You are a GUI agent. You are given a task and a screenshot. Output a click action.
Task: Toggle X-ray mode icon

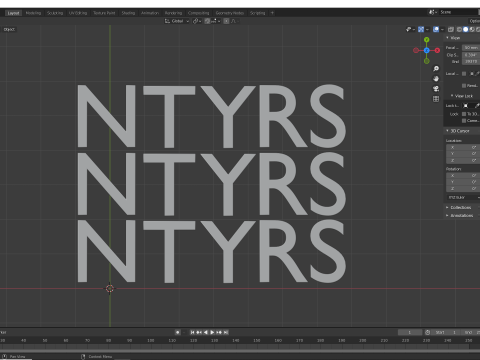point(451,29)
